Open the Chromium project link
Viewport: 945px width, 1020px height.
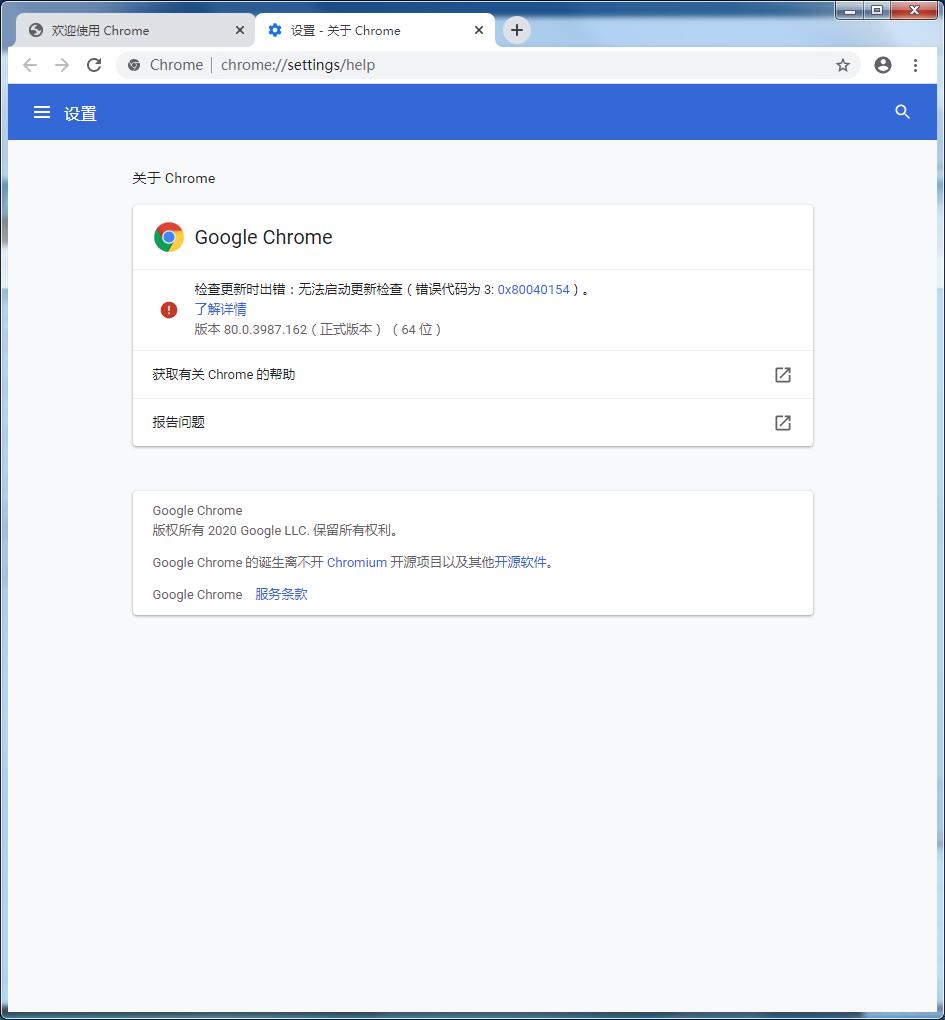tap(356, 562)
